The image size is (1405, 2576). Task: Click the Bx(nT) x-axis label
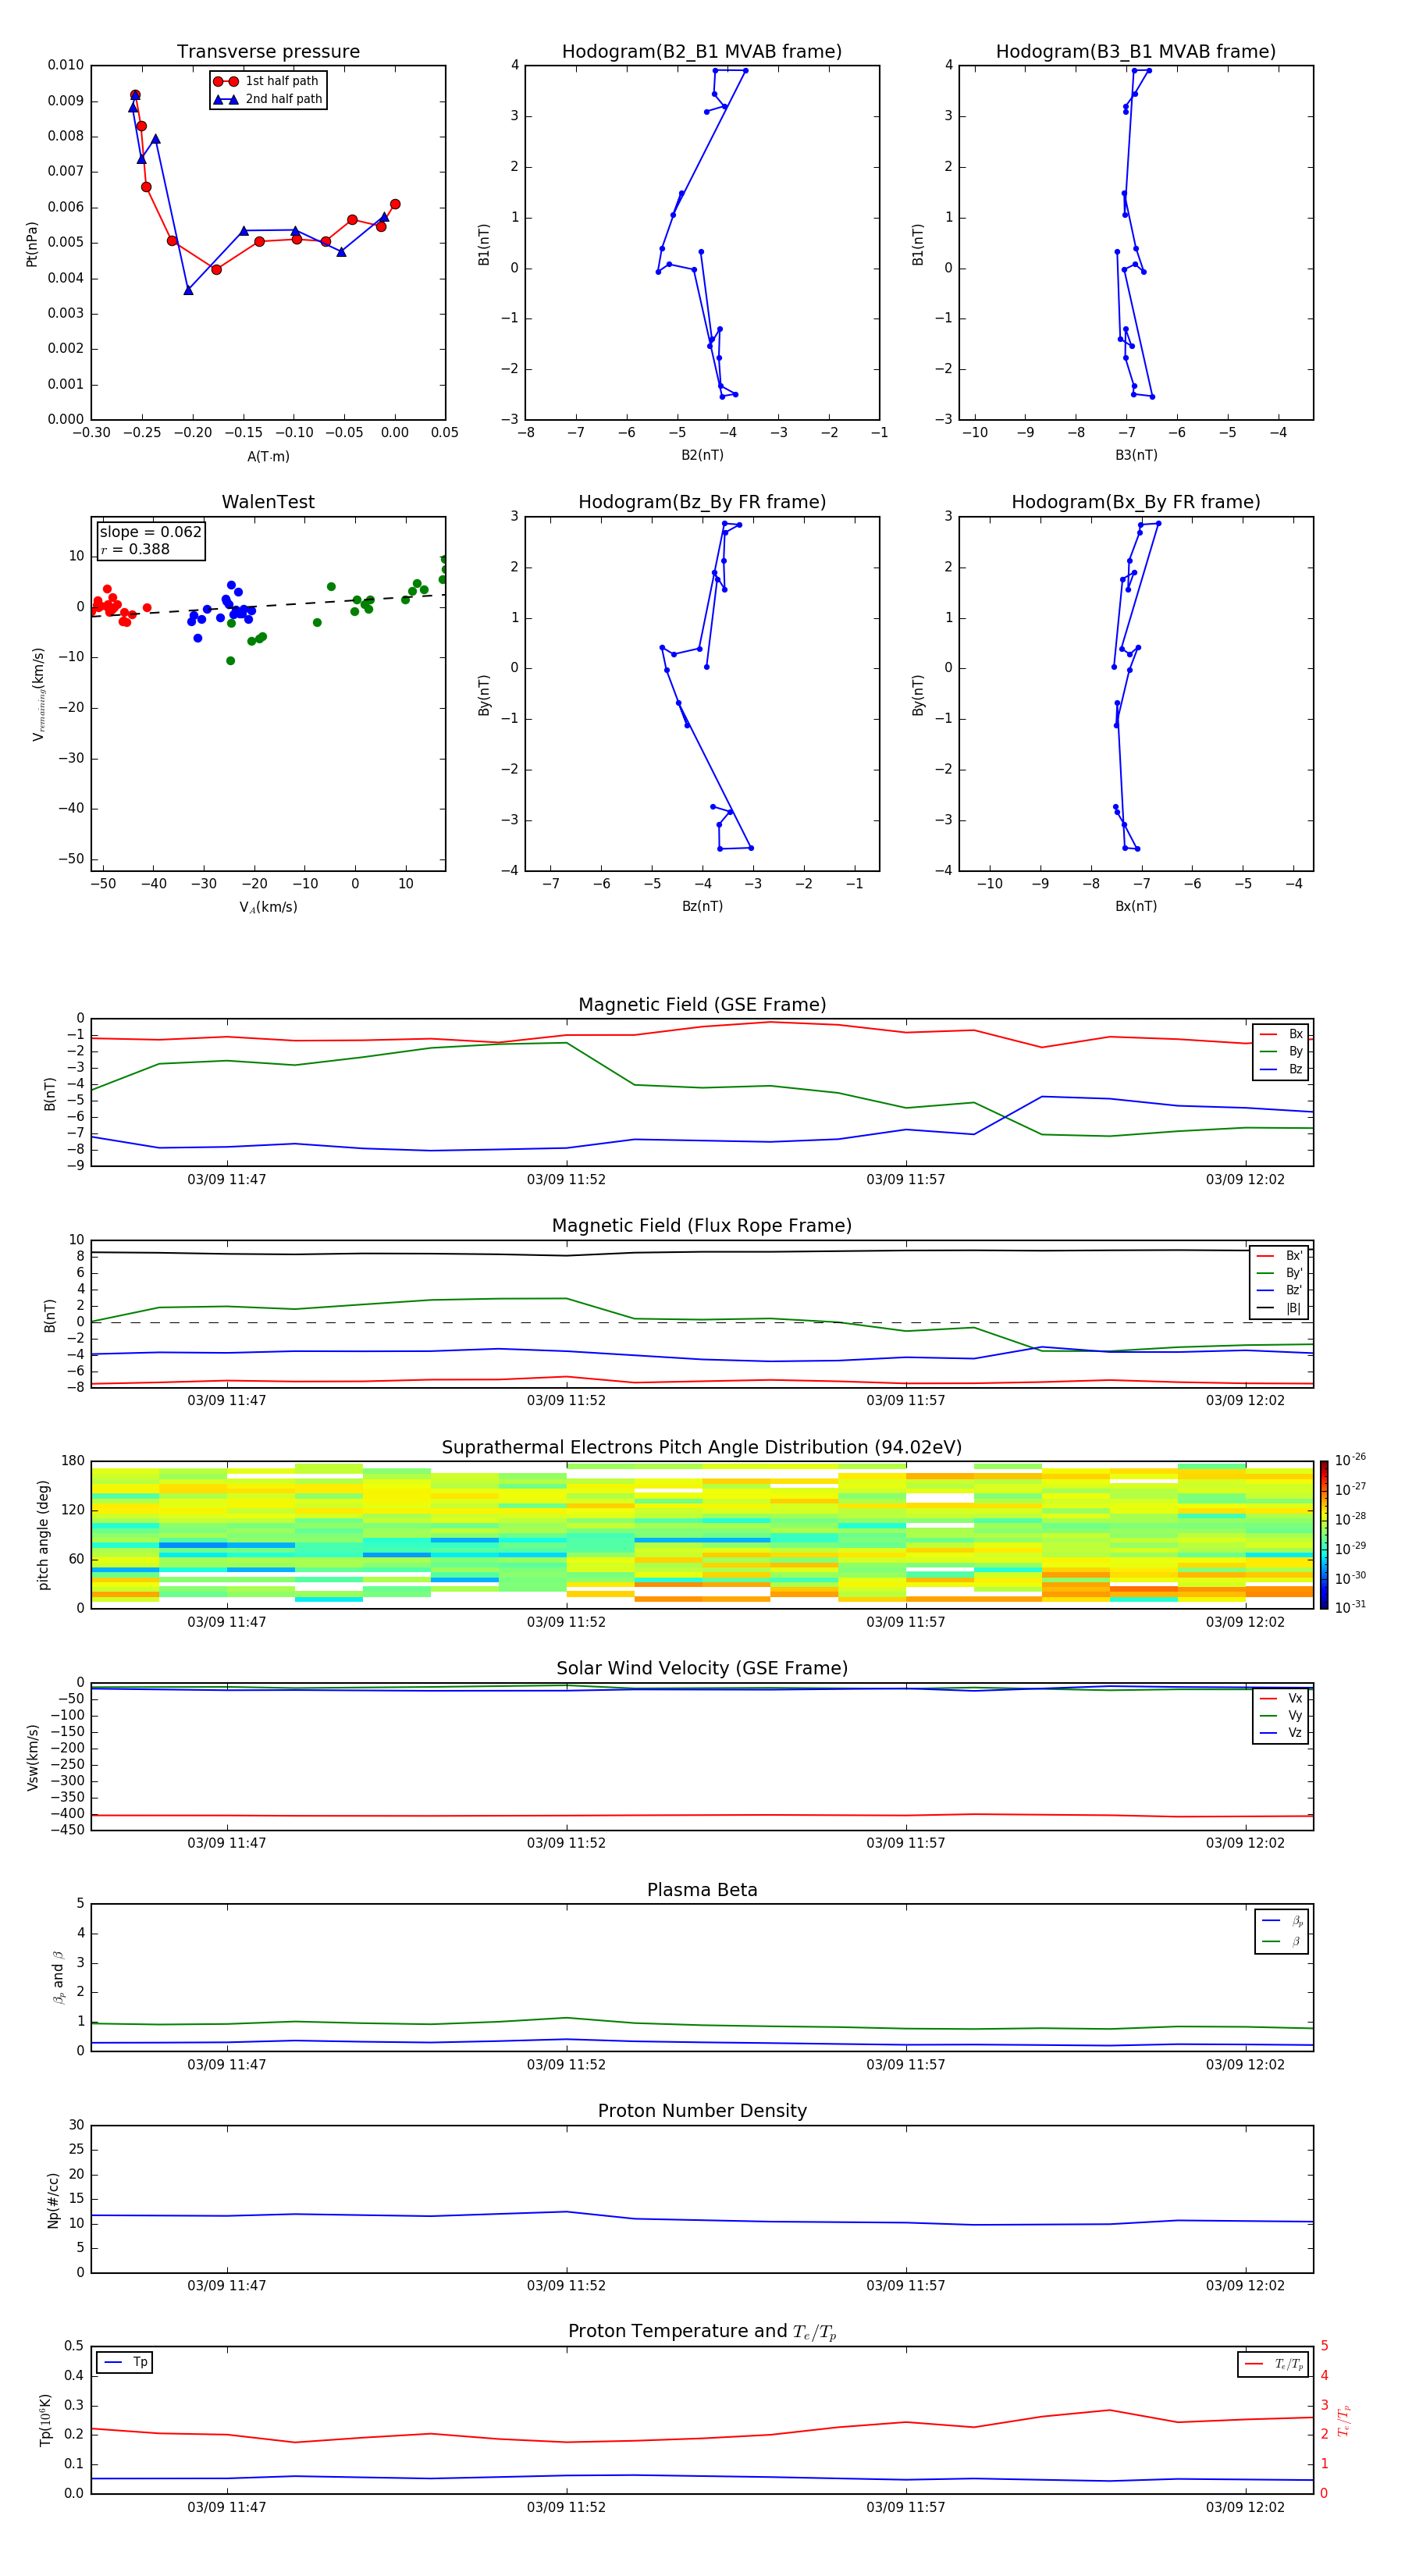tap(1136, 906)
